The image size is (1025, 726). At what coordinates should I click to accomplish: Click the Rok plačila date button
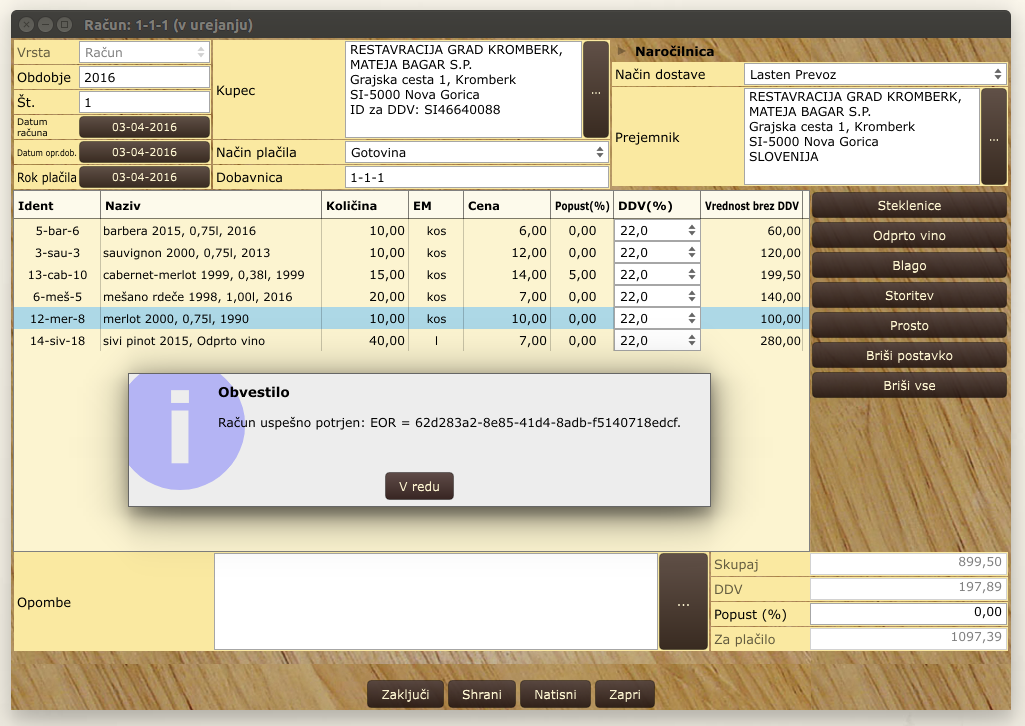click(x=144, y=177)
